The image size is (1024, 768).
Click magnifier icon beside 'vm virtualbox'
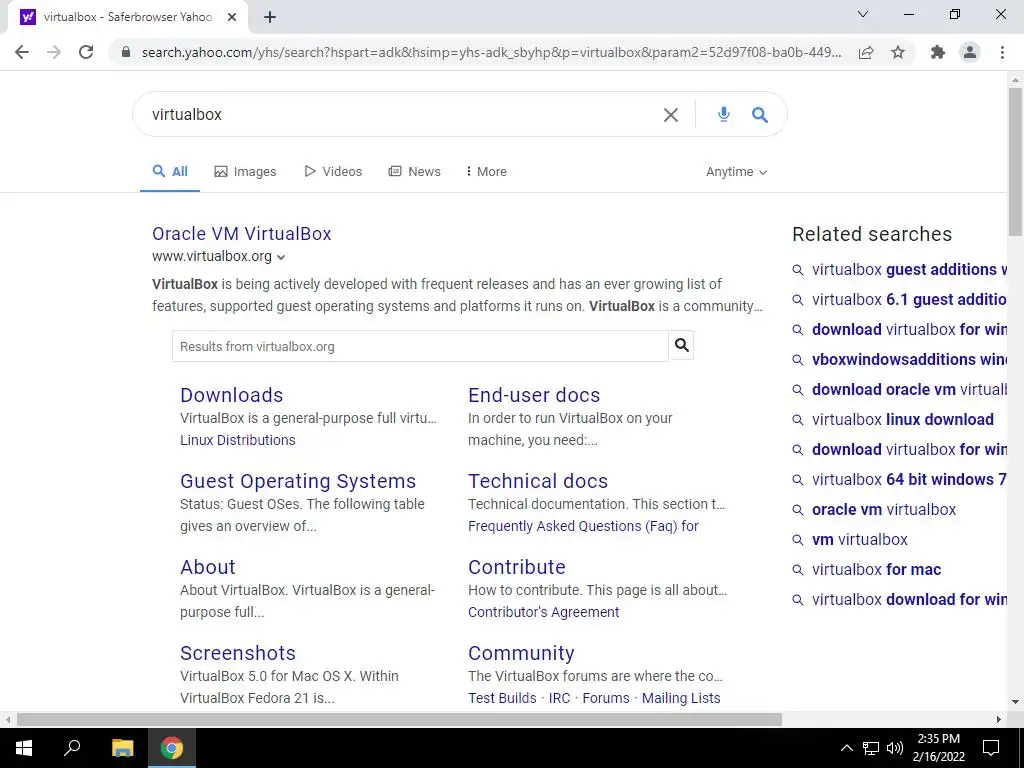click(x=797, y=540)
